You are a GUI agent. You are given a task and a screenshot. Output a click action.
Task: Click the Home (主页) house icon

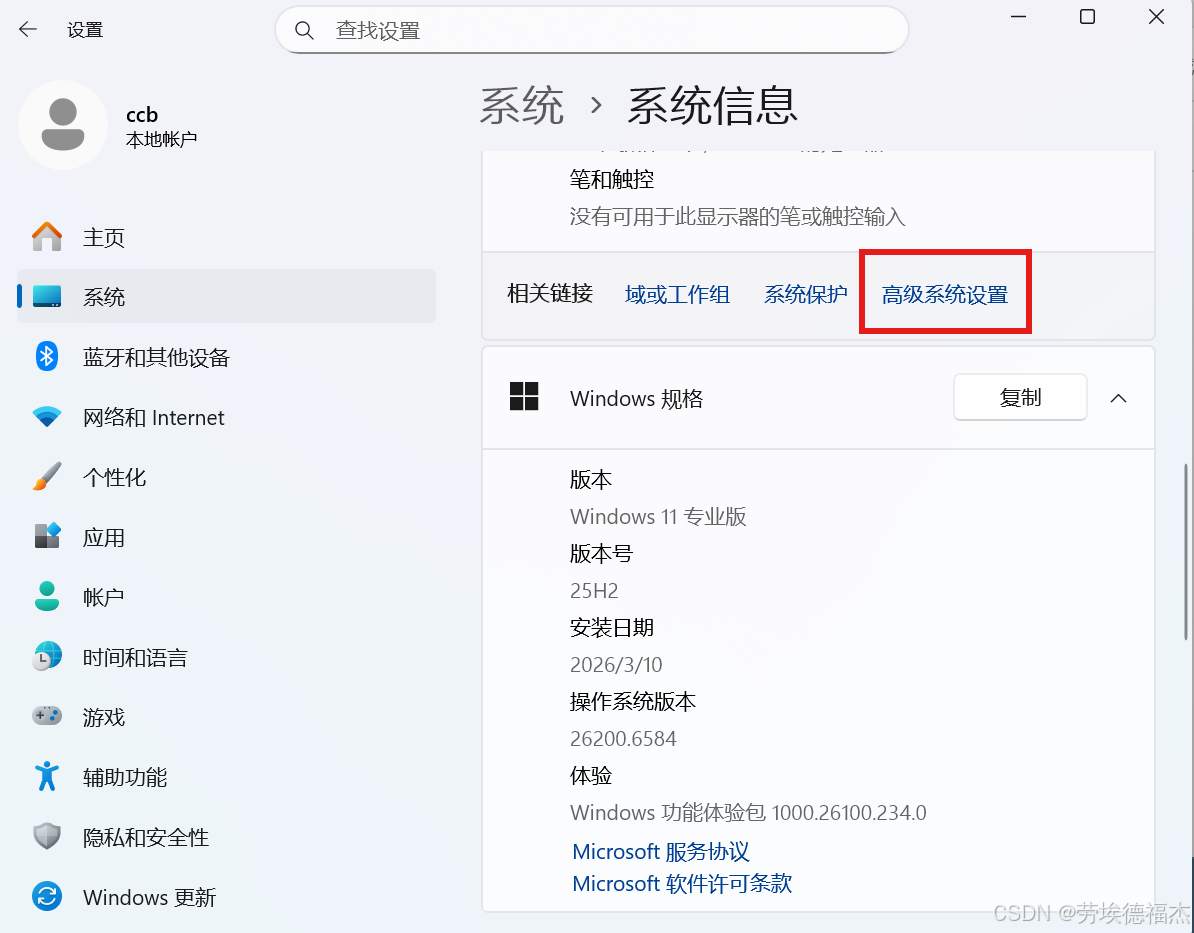tap(47, 237)
